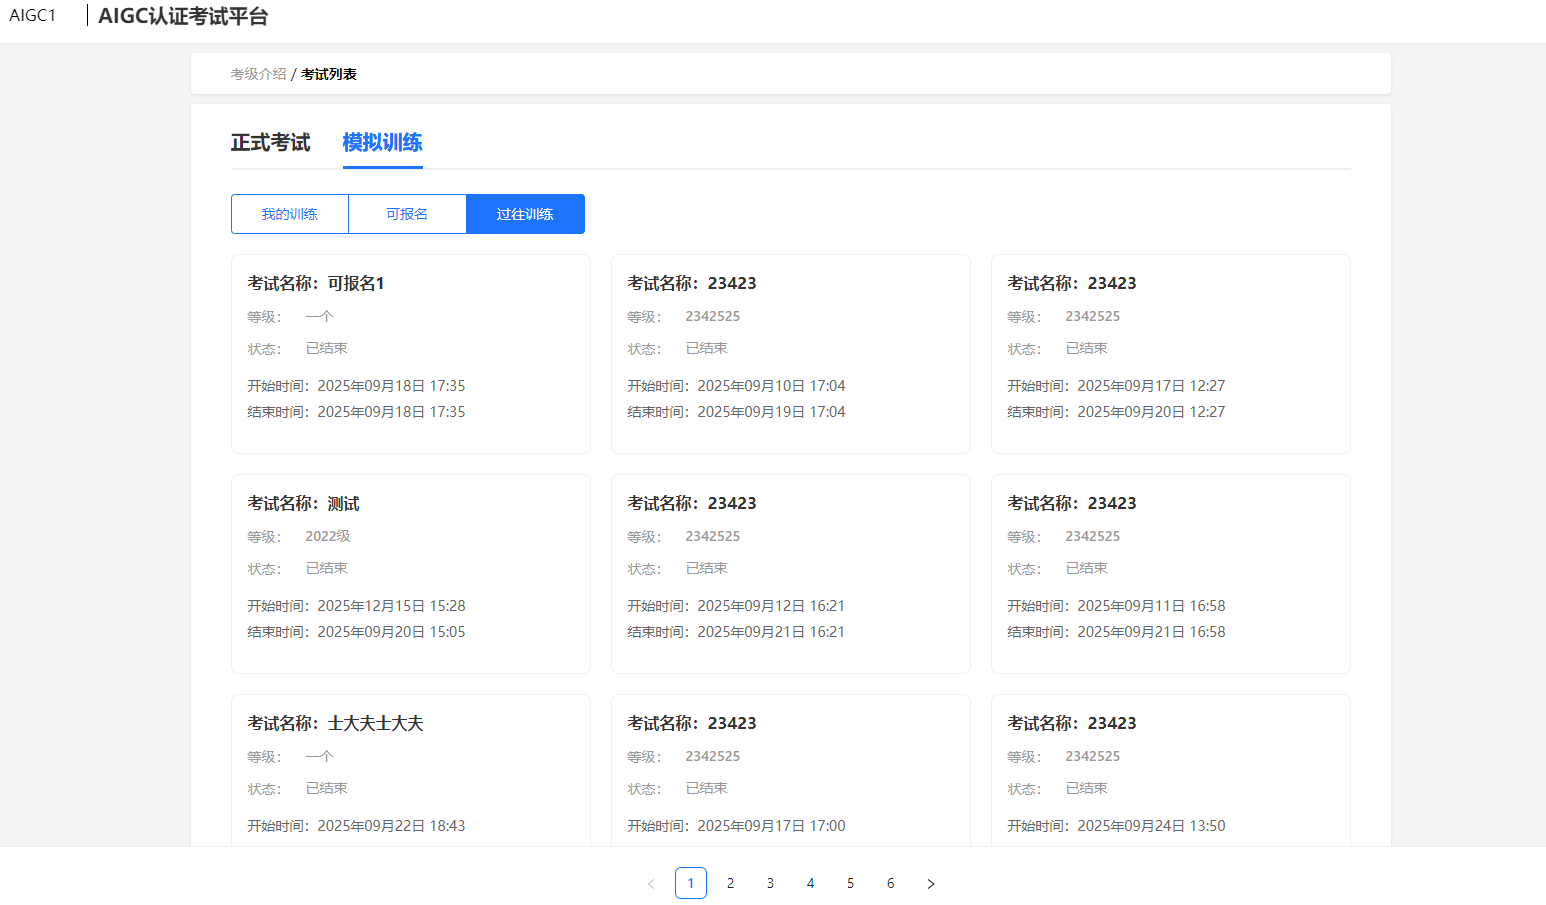Click the AIGC1 logo text

tap(33, 16)
